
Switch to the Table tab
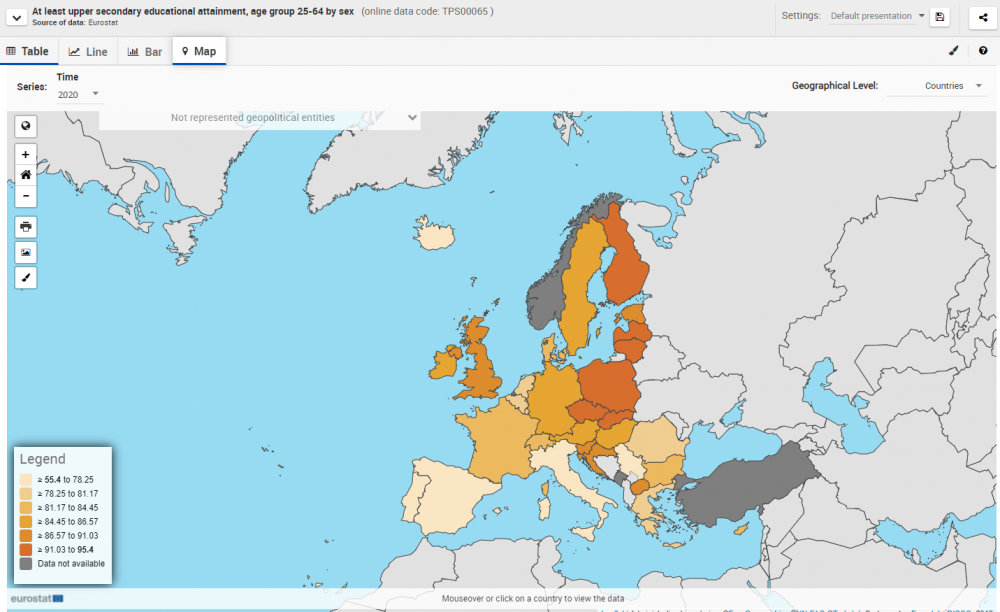[28, 52]
